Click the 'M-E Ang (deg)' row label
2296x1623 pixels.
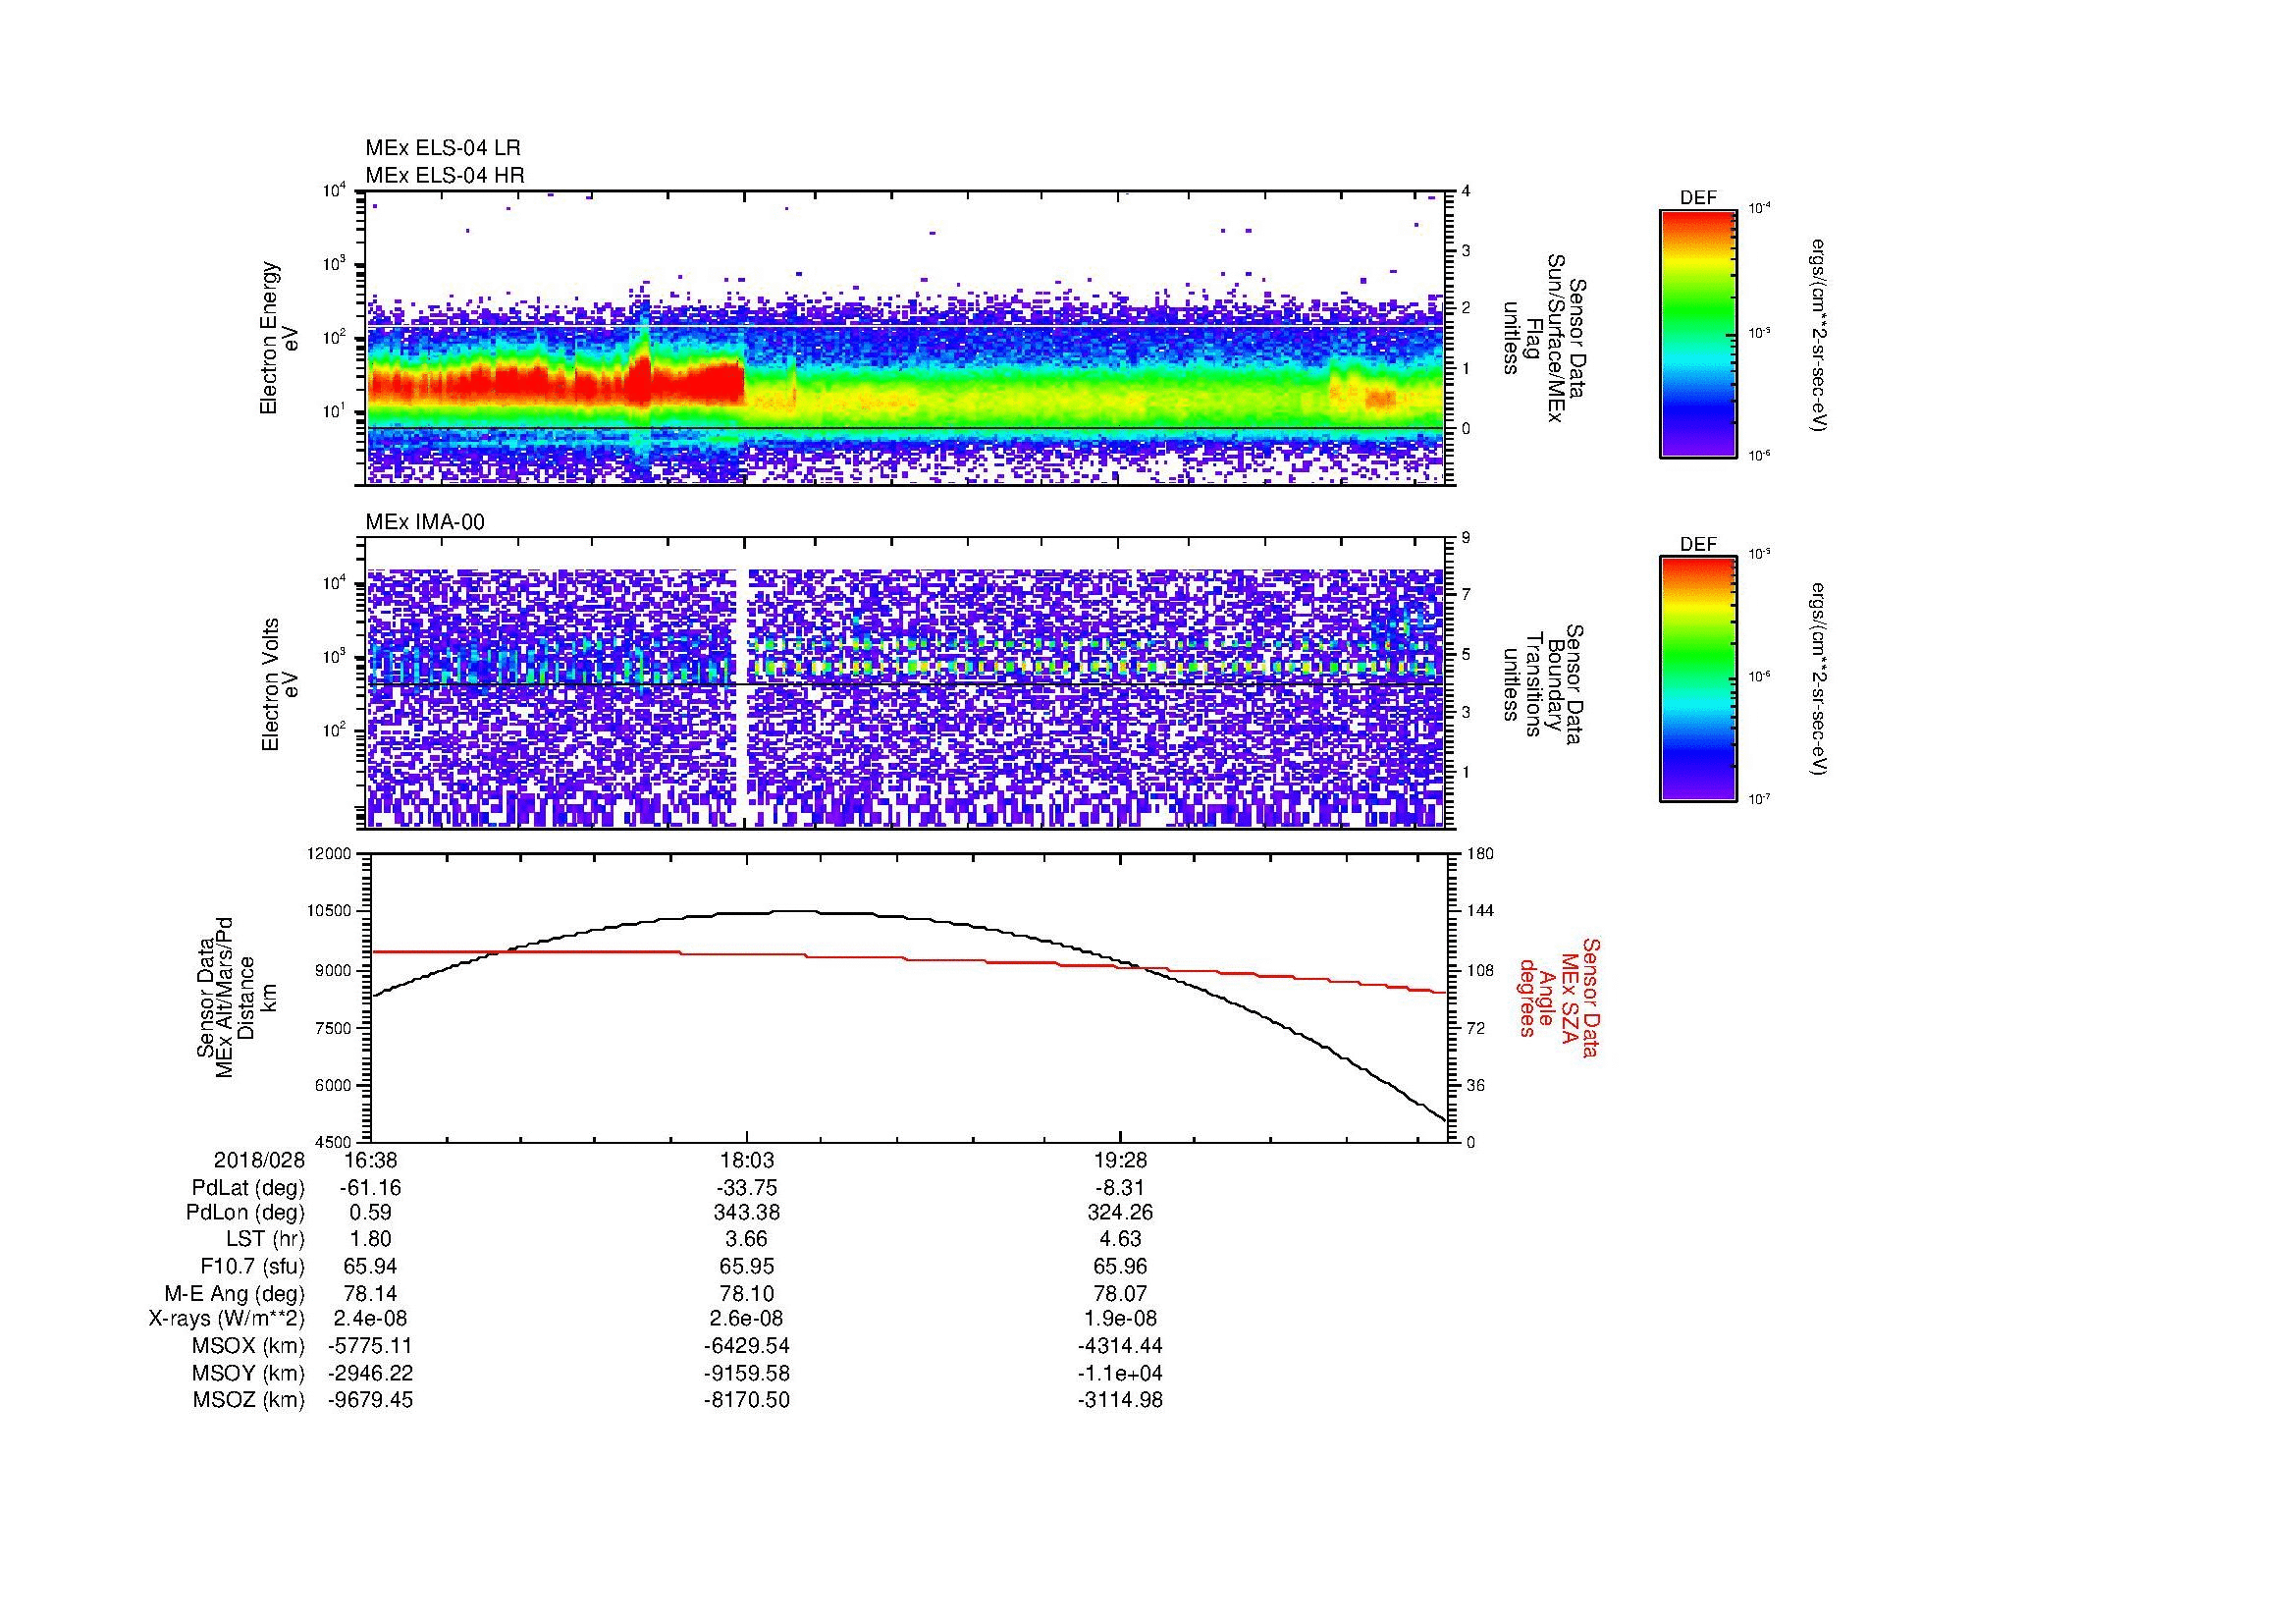tap(234, 1293)
